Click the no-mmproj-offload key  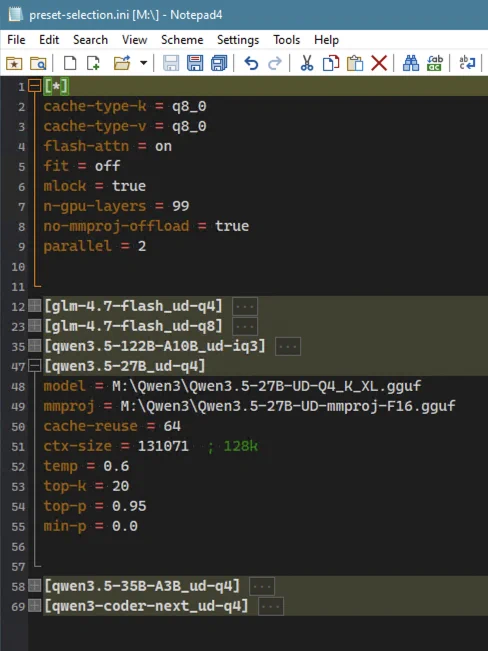click(x=116, y=226)
